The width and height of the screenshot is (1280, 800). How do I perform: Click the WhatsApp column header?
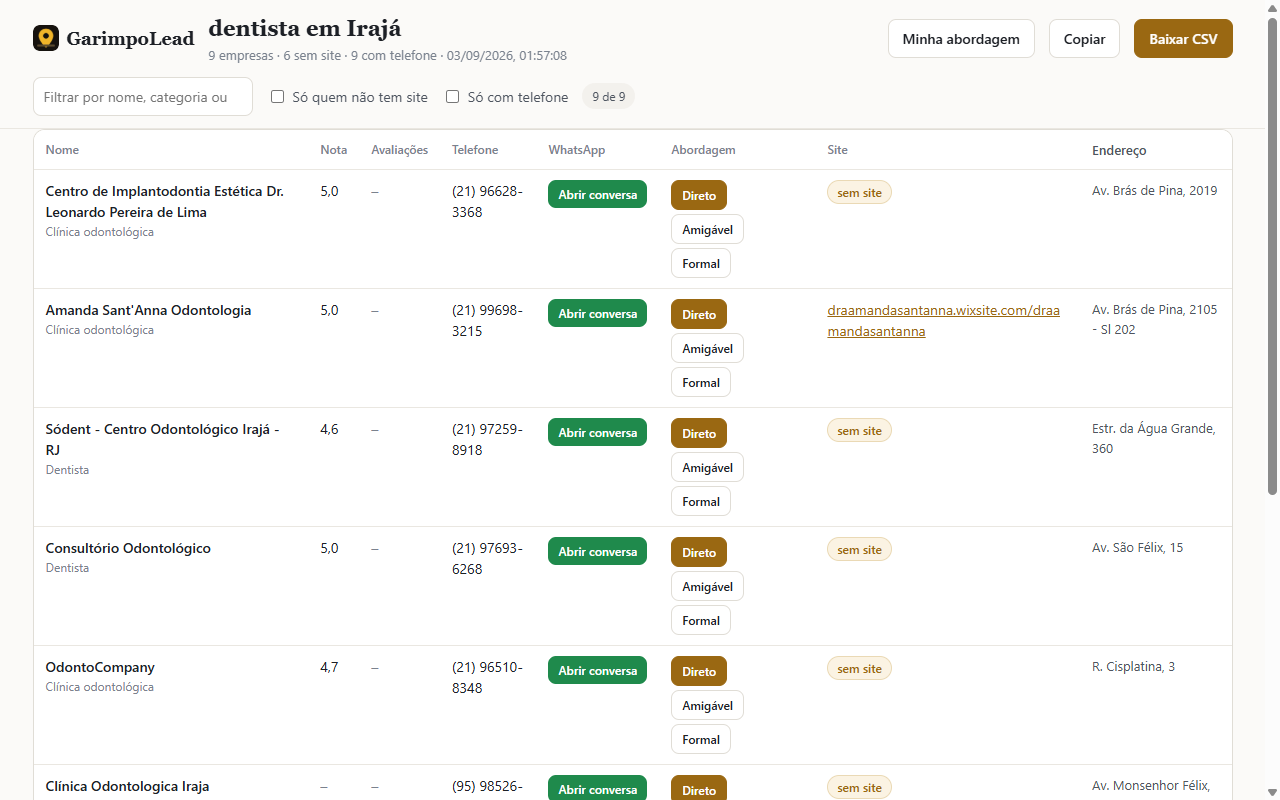[x=577, y=150]
